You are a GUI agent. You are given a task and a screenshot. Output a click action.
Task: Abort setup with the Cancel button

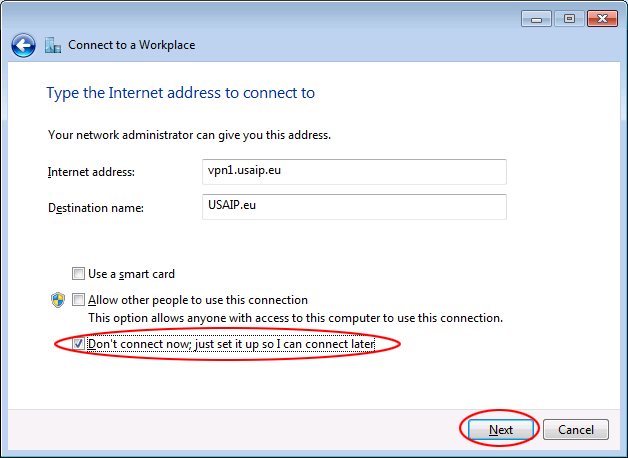576,430
